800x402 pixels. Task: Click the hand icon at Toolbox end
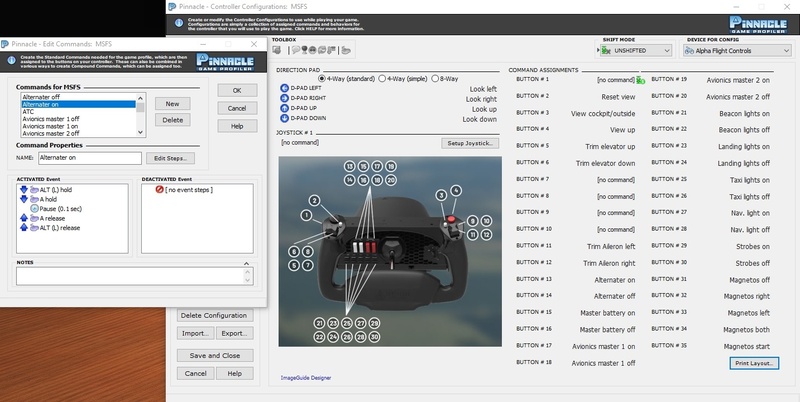coord(346,50)
